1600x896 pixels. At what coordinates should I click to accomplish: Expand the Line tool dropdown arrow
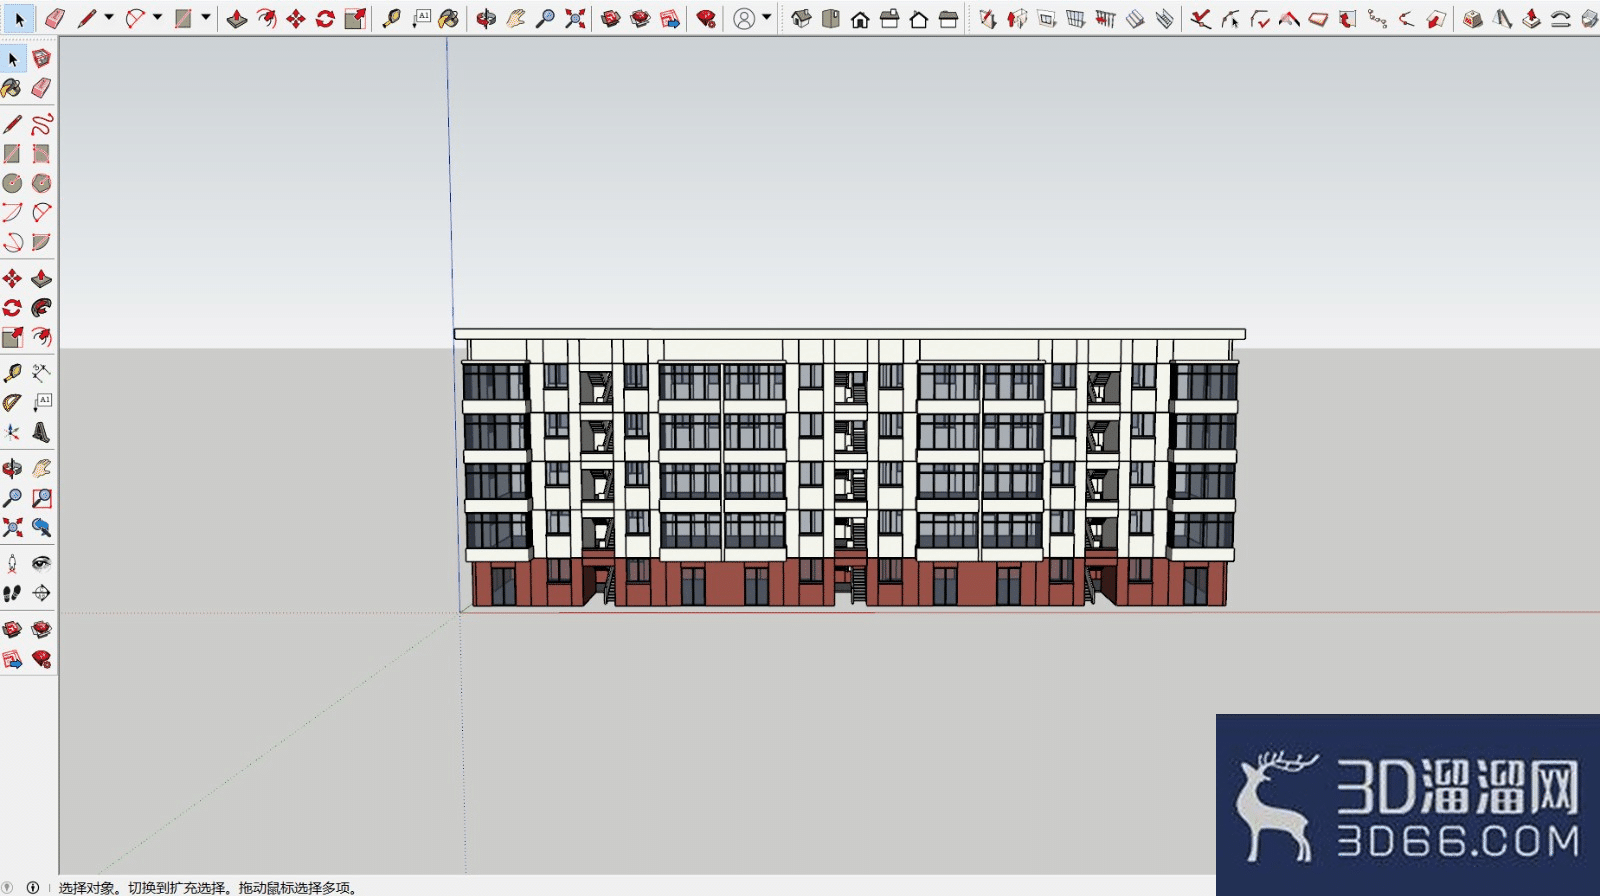[x=109, y=17]
